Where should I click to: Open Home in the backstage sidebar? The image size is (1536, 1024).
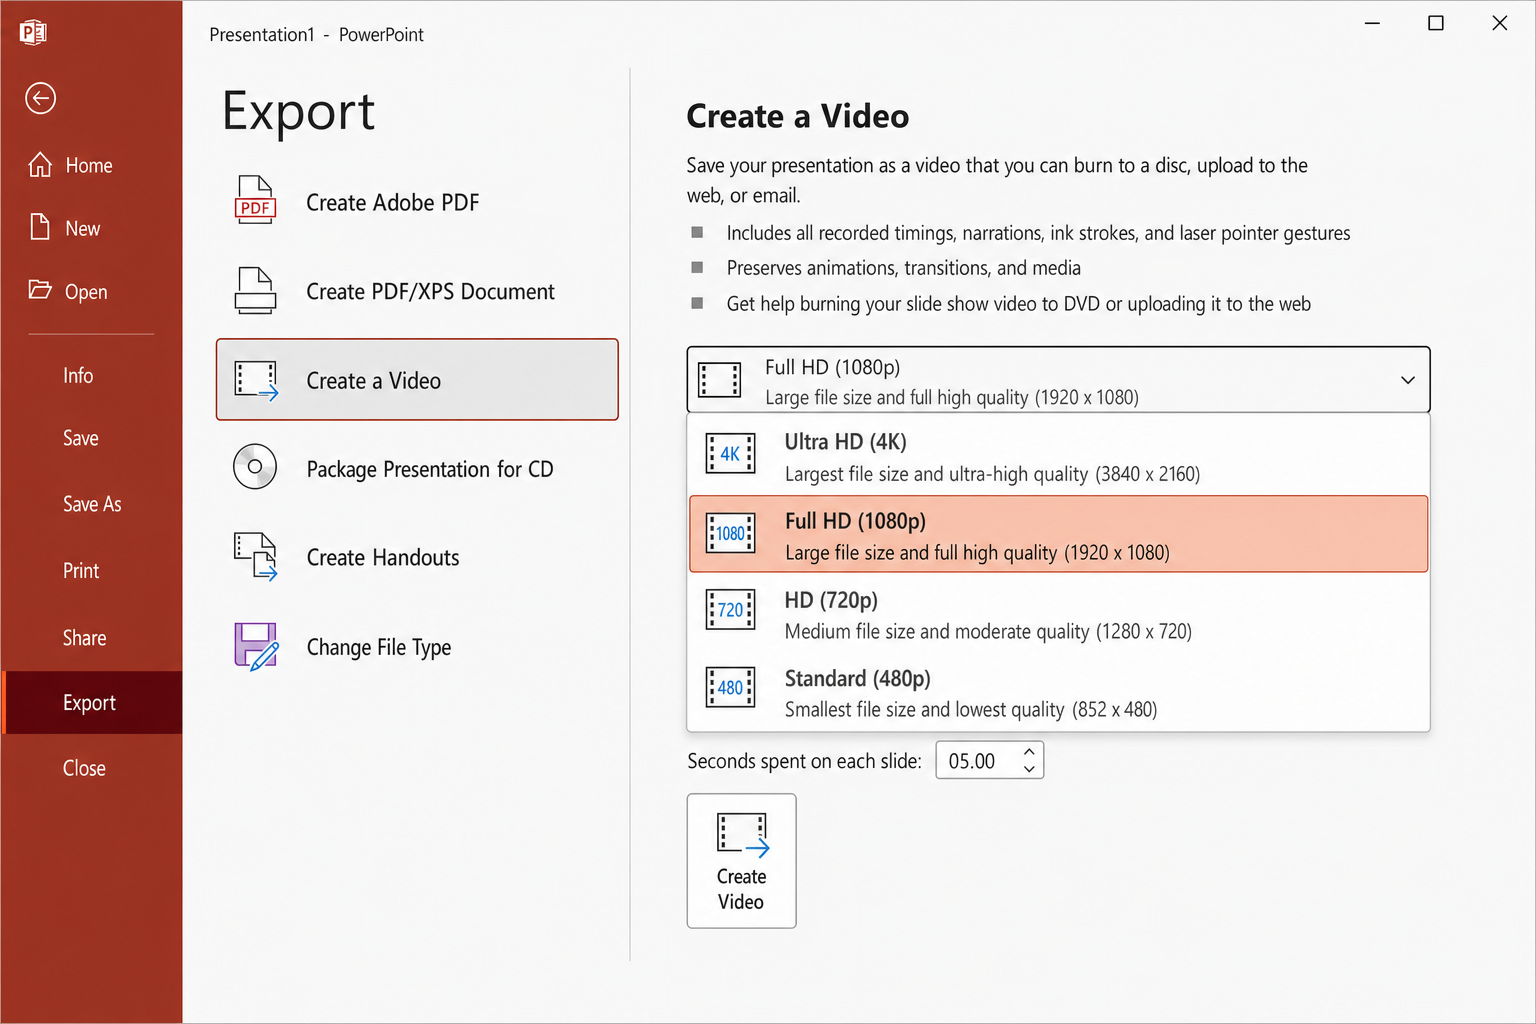[x=91, y=165]
